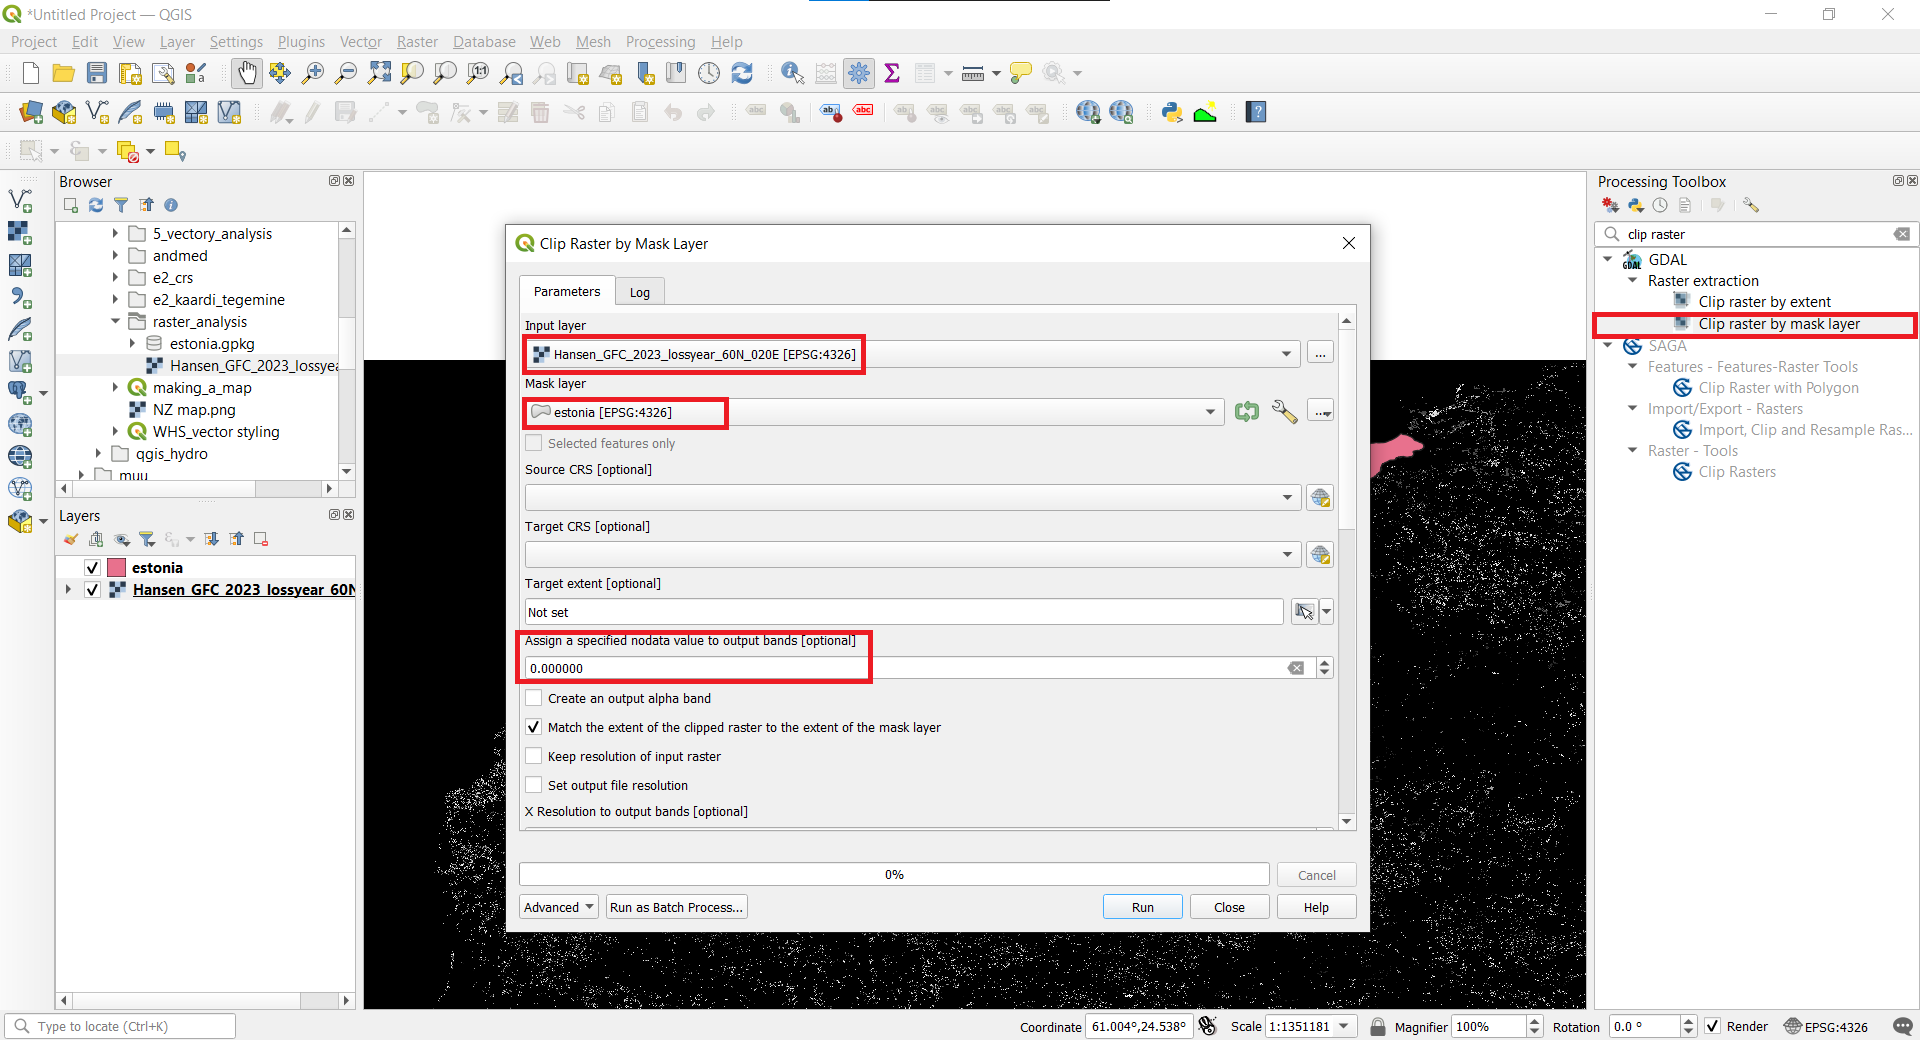Open the Advanced dropdown button
Viewport: 1920px width, 1040px height.
558,907
